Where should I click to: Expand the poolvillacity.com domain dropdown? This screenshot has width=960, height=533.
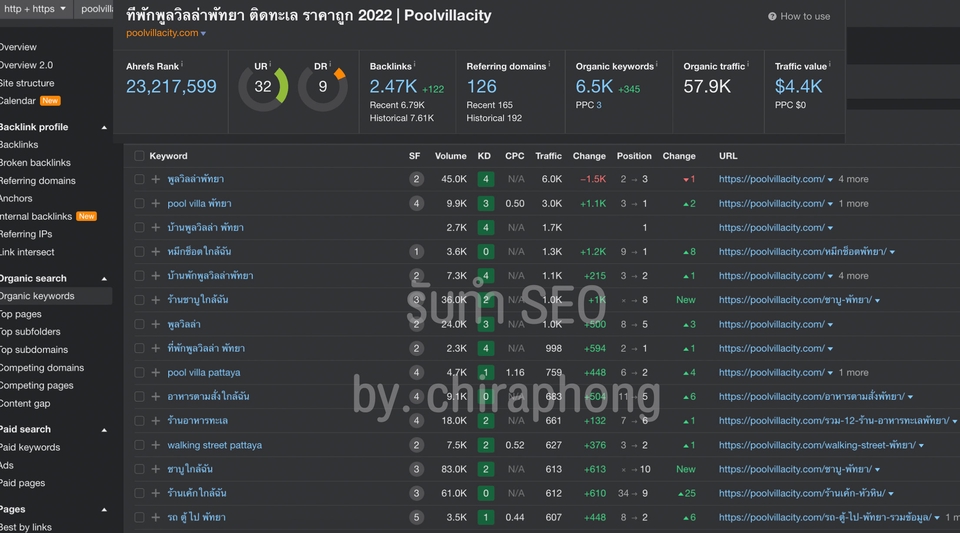[203, 34]
